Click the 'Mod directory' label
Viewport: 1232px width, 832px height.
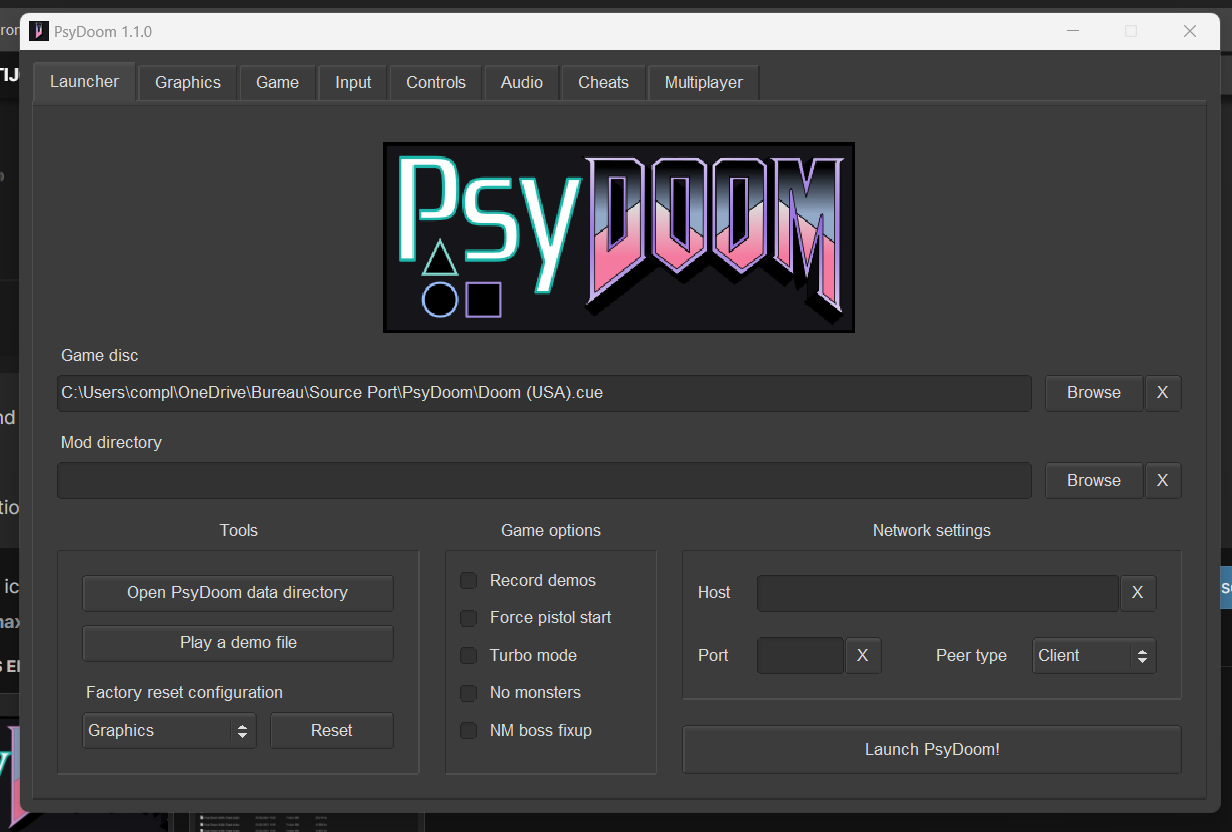[x=111, y=442]
